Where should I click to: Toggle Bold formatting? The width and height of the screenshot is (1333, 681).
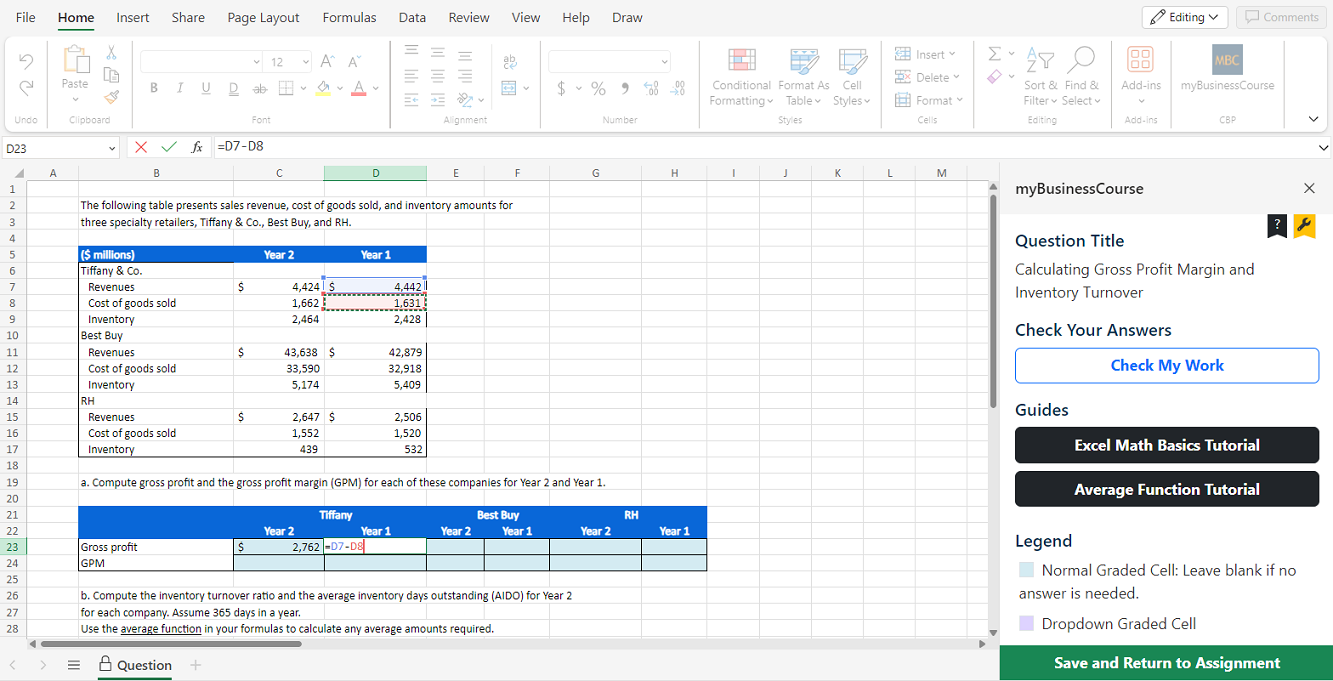[x=154, y=89]
